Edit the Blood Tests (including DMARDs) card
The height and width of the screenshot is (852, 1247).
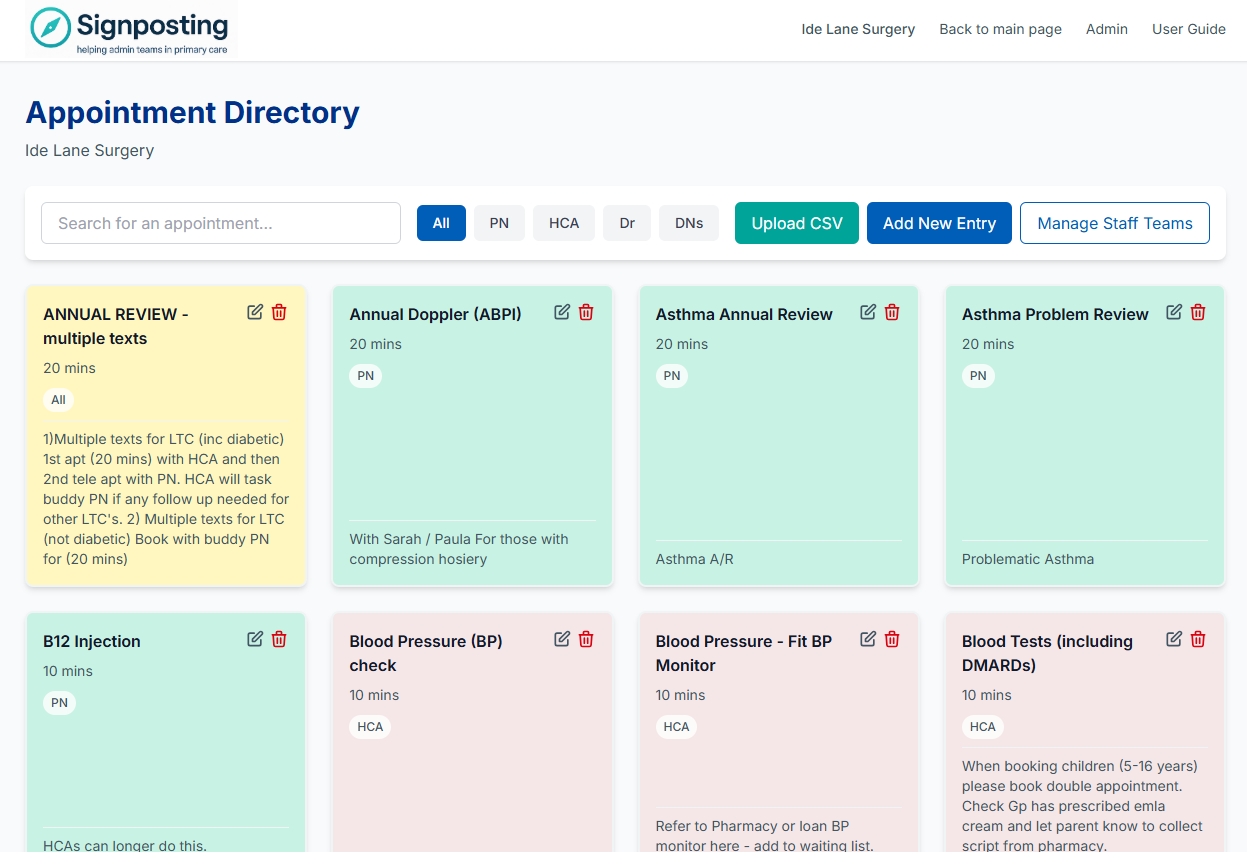pyautogui.click(x=1174, y=639)
